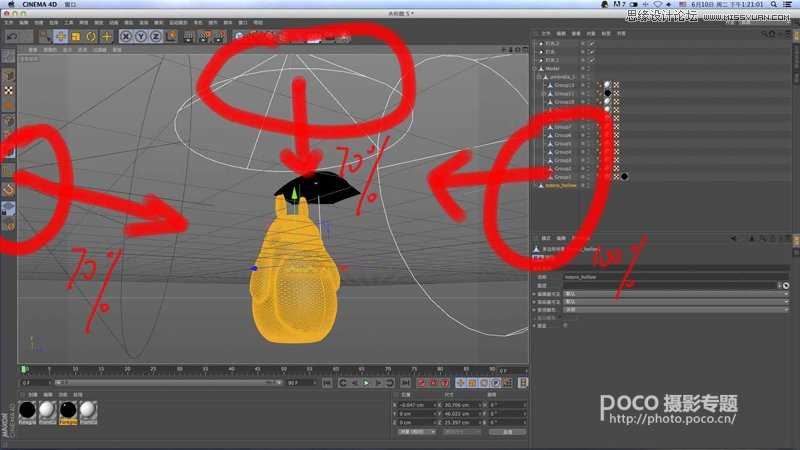Step to the next frame
This screenshot has height=450, width=800.
coord(379,383)
